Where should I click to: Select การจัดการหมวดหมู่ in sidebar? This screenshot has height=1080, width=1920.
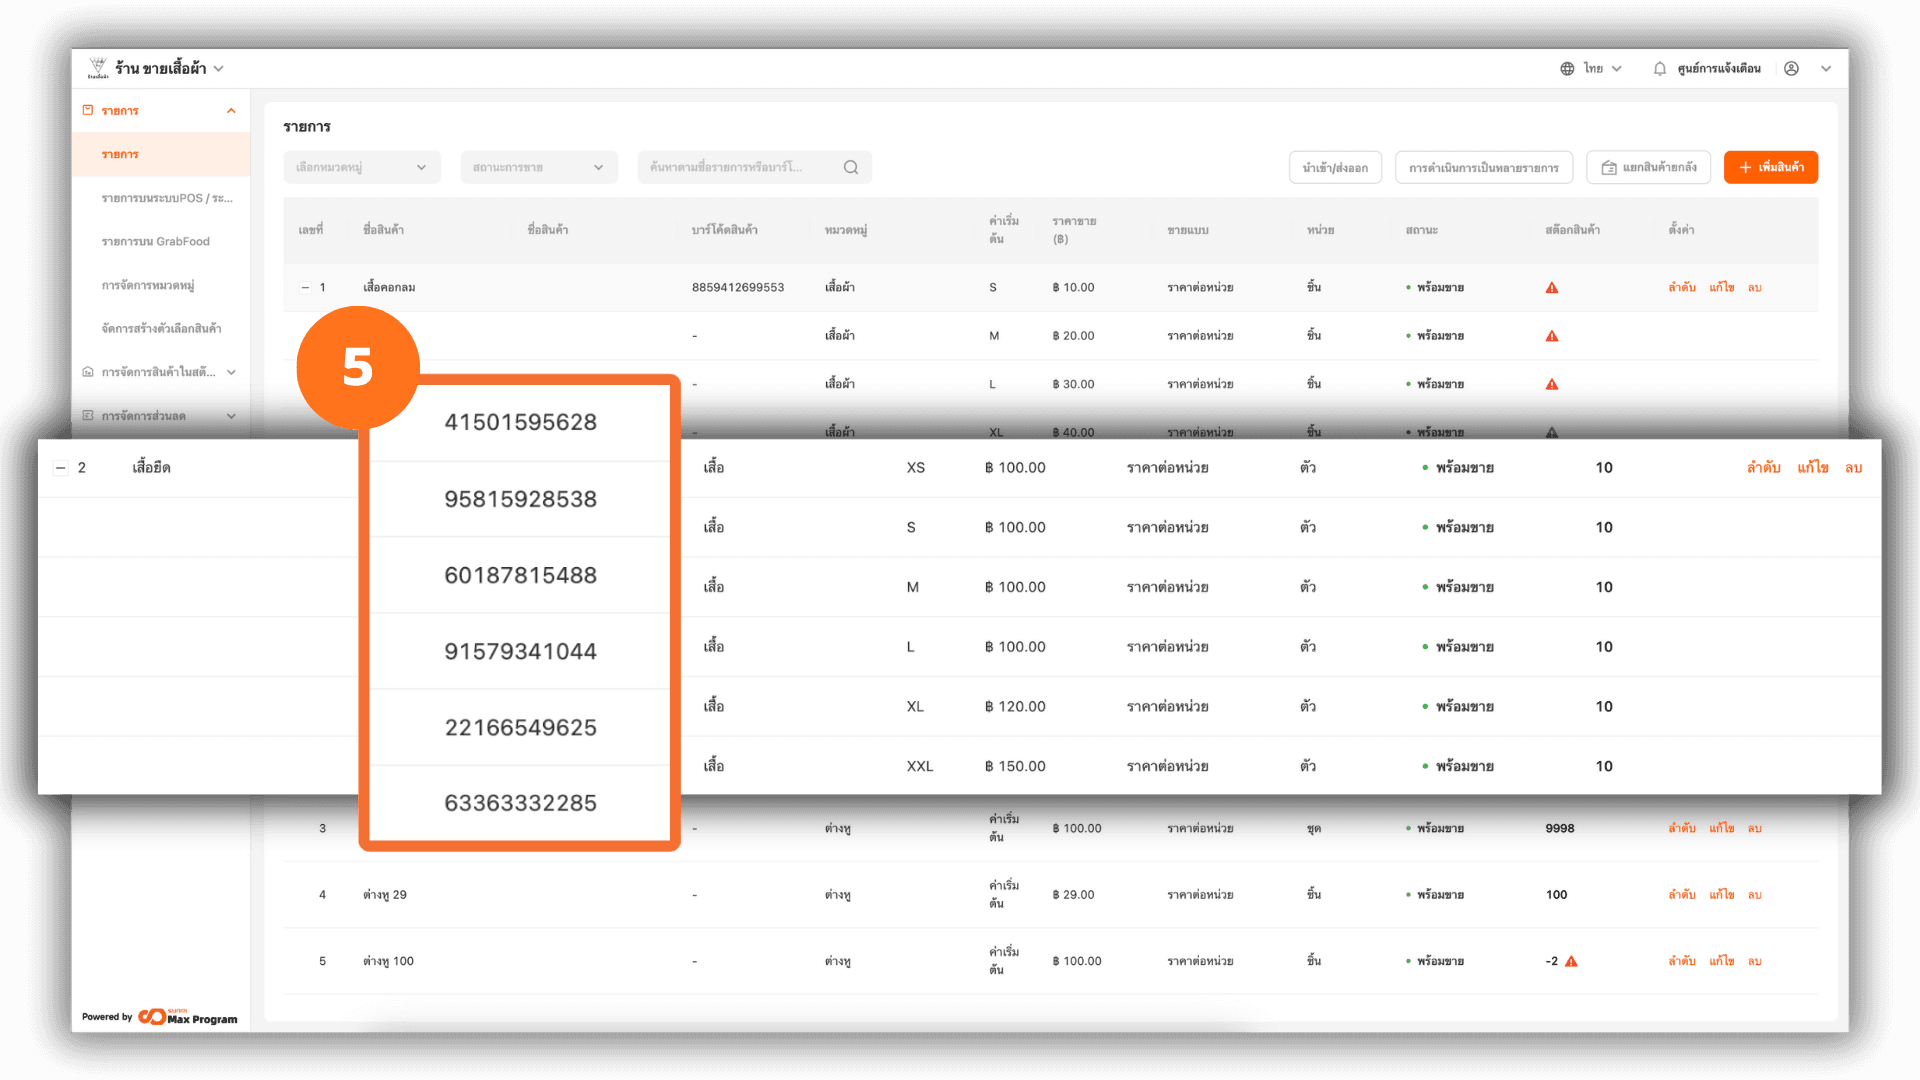[x=148, y=286]
